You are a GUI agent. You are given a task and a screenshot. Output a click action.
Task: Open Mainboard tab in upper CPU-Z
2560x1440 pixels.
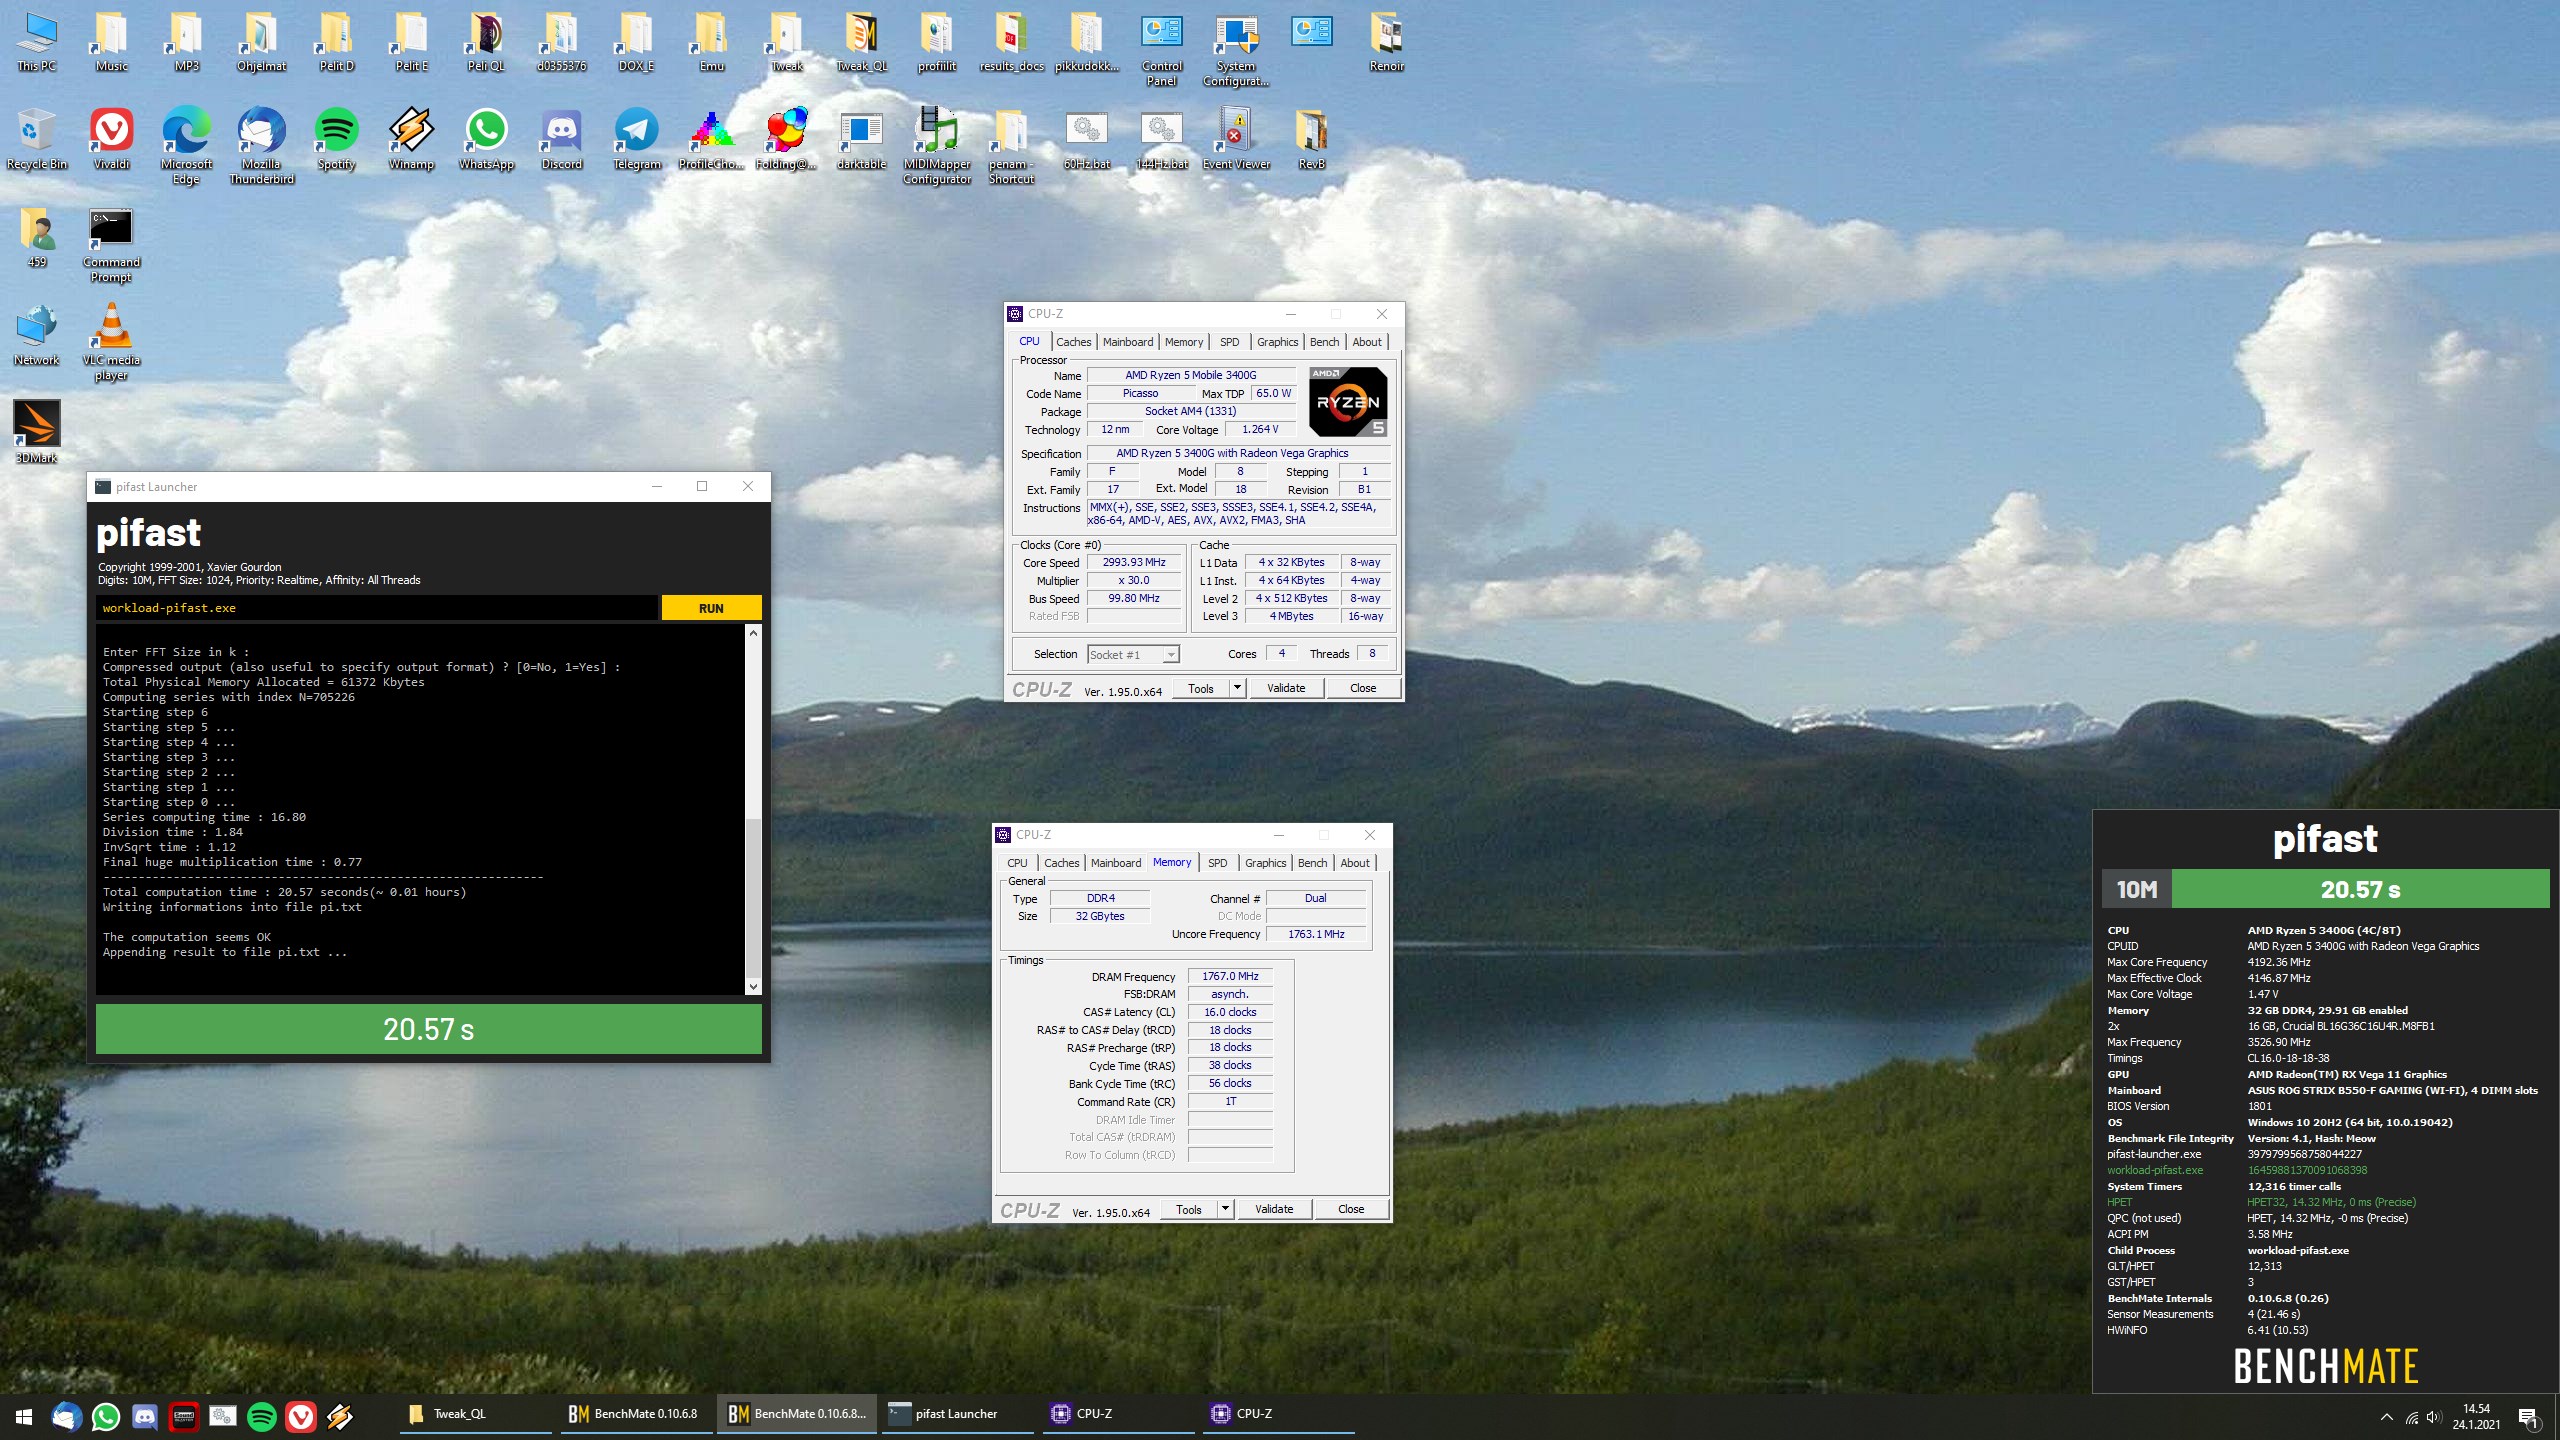(x=1128, y=342)
